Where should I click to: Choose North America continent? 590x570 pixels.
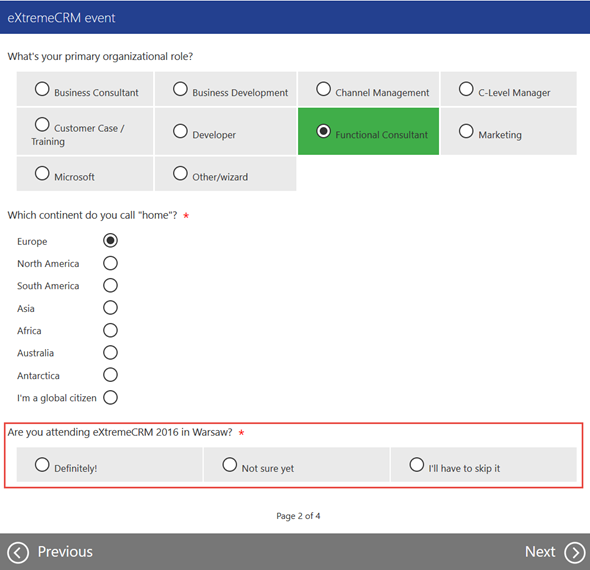[110, 263]
